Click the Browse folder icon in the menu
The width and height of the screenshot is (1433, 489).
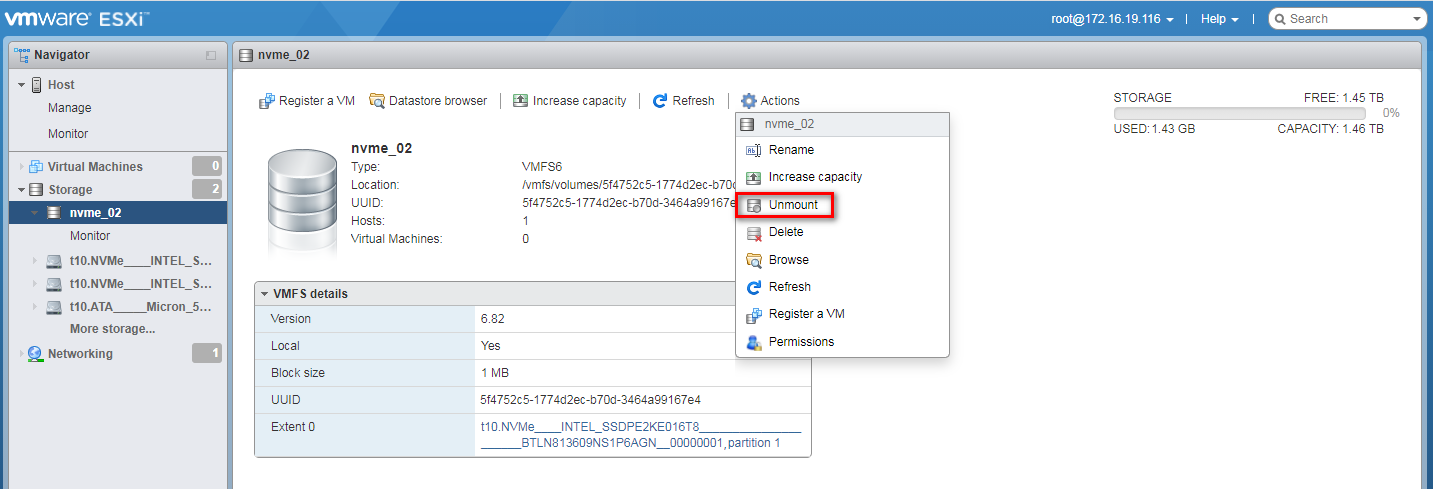(754, 260)
